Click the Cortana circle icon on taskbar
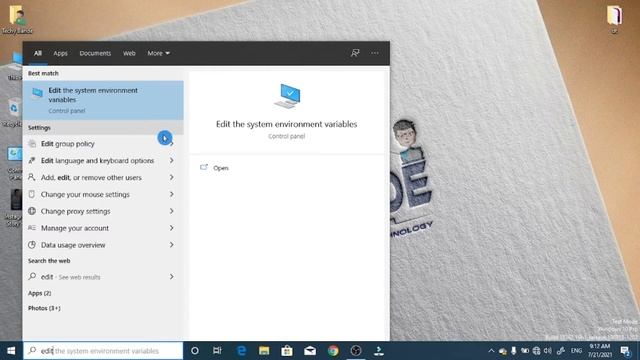 [195, 351]
